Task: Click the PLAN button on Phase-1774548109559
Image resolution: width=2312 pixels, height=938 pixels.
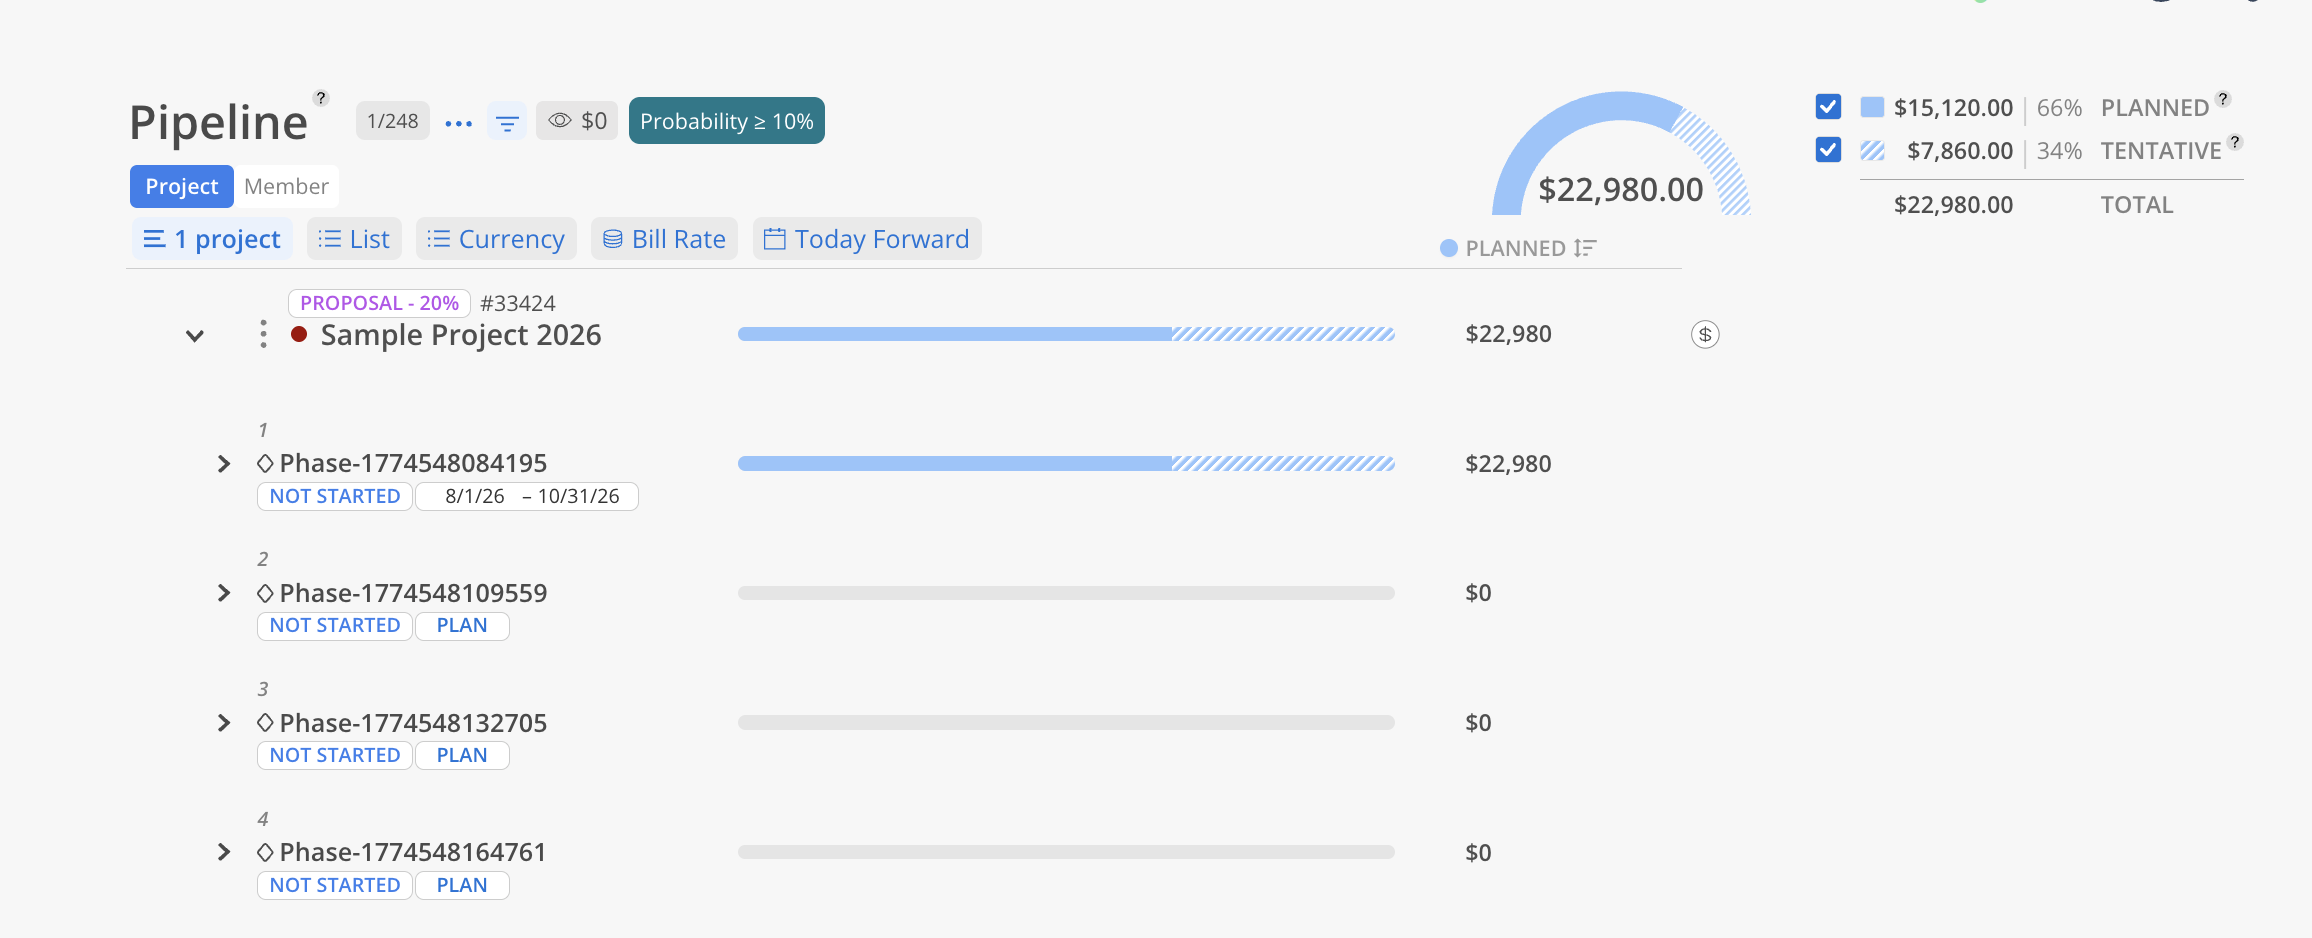Action: pyautogui.click(x=462, y=626)
